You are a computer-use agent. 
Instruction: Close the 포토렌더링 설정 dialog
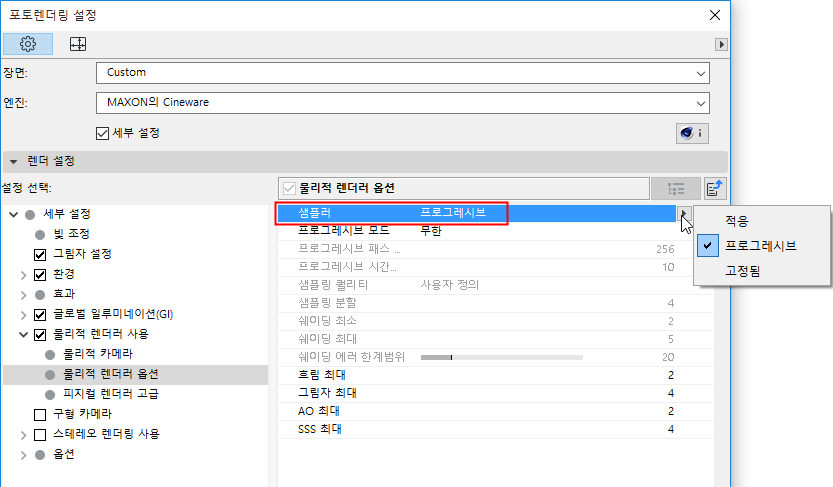click(x=715, y=15)
